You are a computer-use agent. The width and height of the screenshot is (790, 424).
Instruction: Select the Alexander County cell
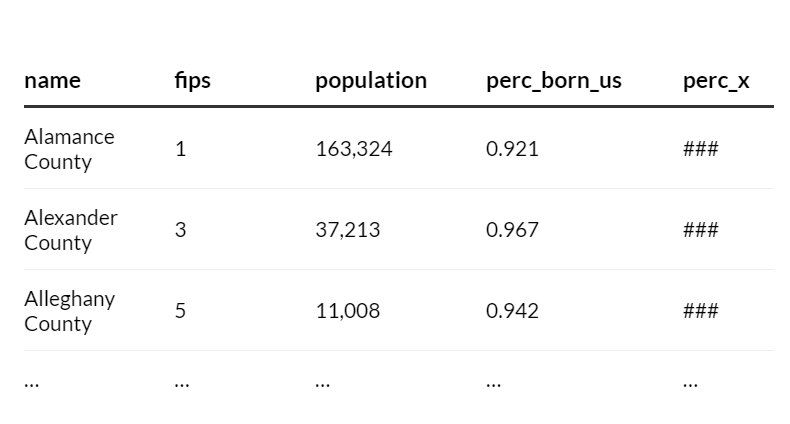[x=71, y=230]
